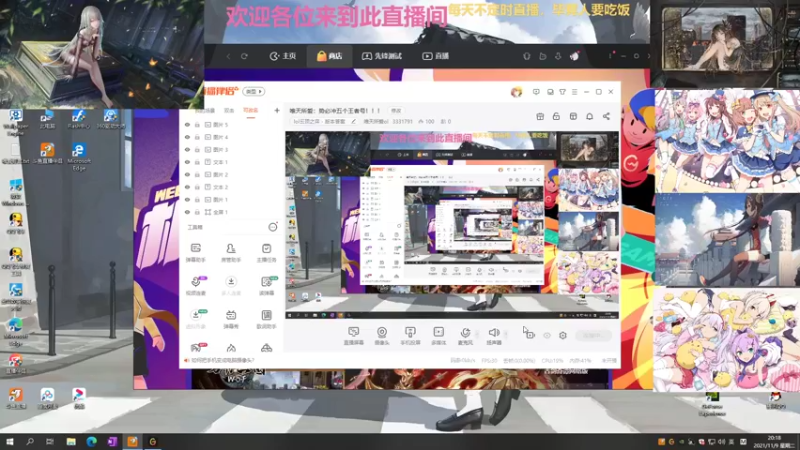Image resolution: width=800 pixels, height=450 pixels.
Task: Open Windows Start menu
Action: [9, 442]
